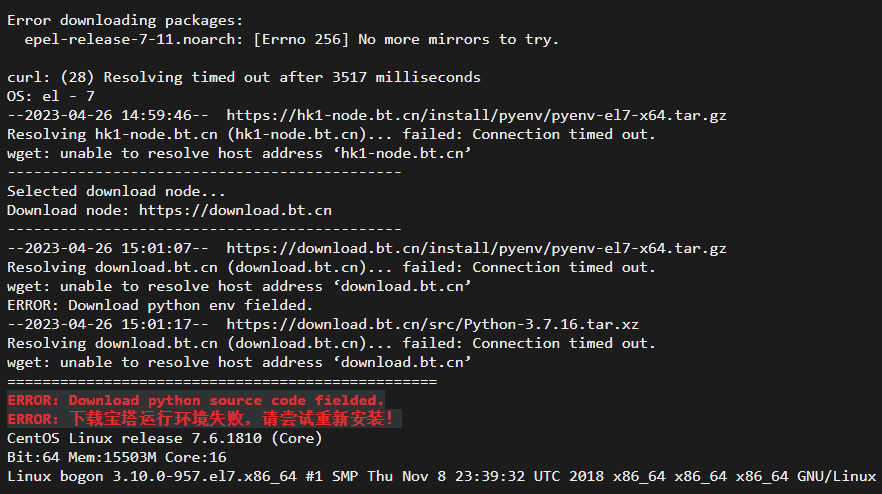The image size is (882, 494).
Task: Click the epel-release-7-11.noarch error text
Action: click(291, 40)
